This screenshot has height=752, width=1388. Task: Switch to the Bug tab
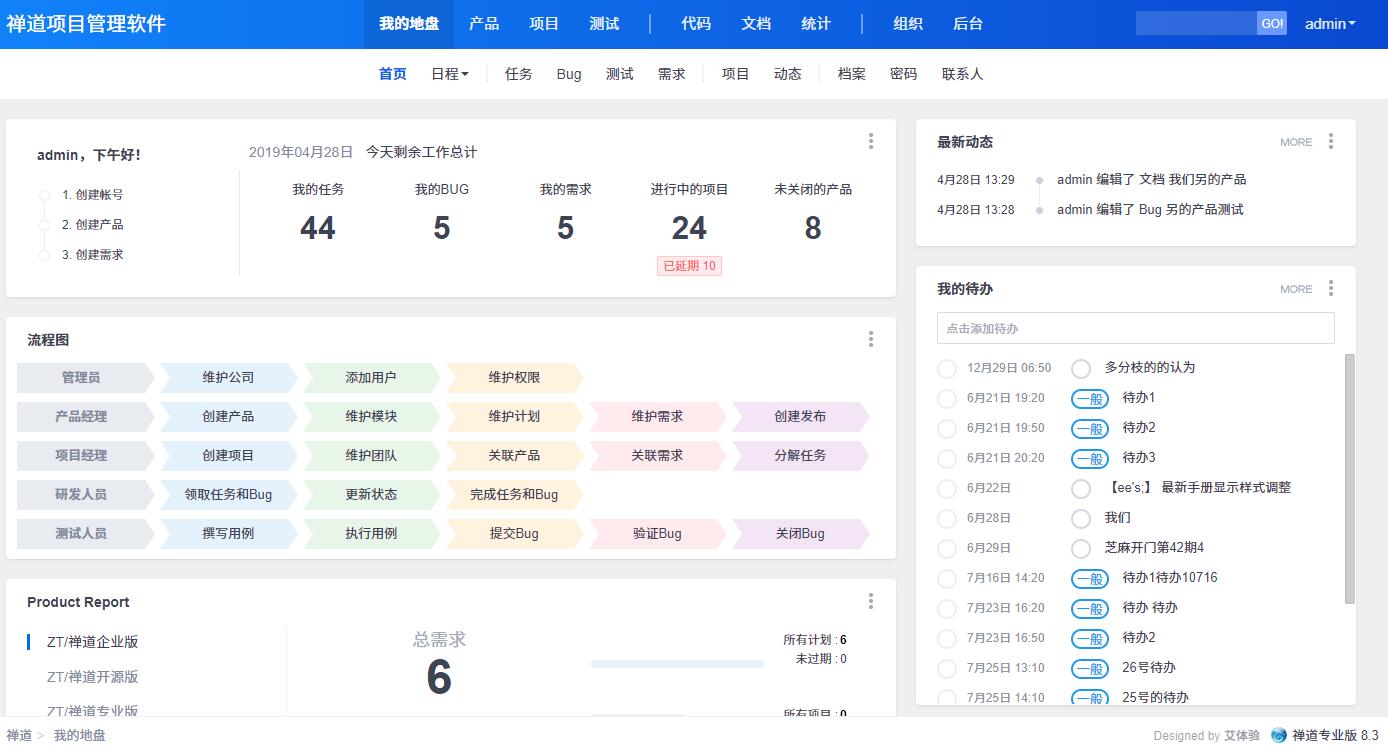point(569,74)
